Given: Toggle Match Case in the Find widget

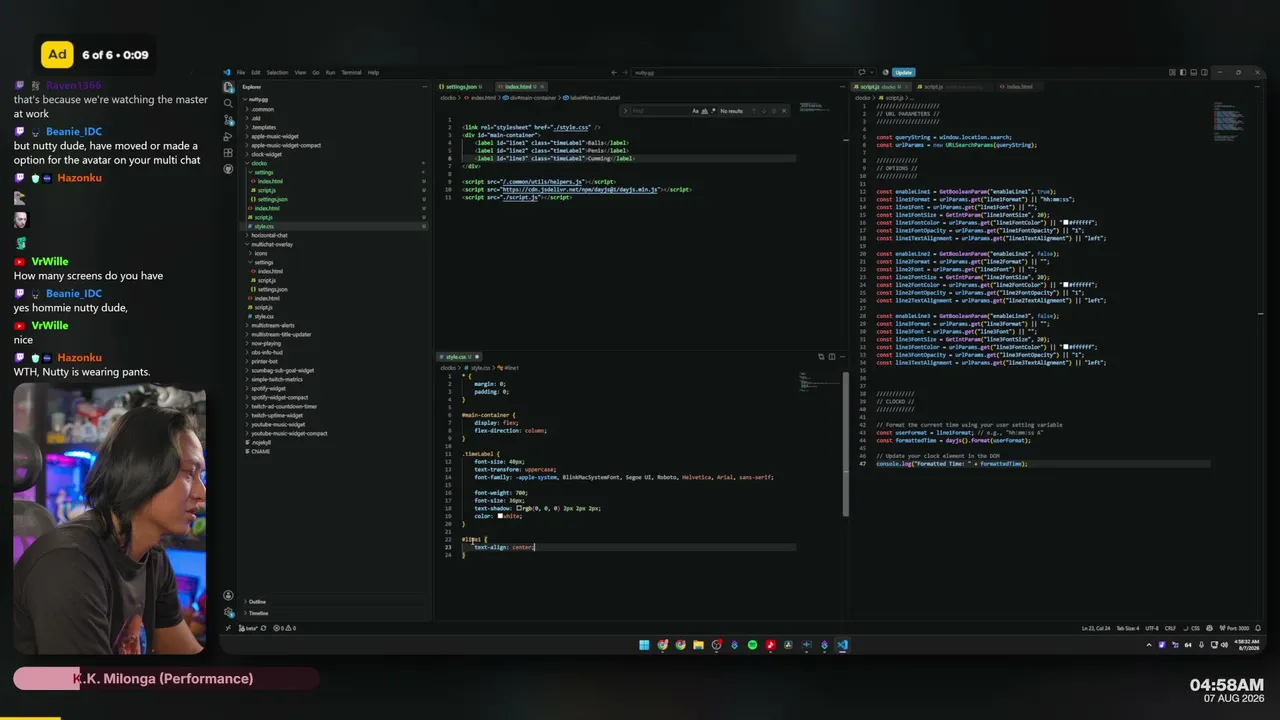Looking at the screenshot, I should (695, 110).
